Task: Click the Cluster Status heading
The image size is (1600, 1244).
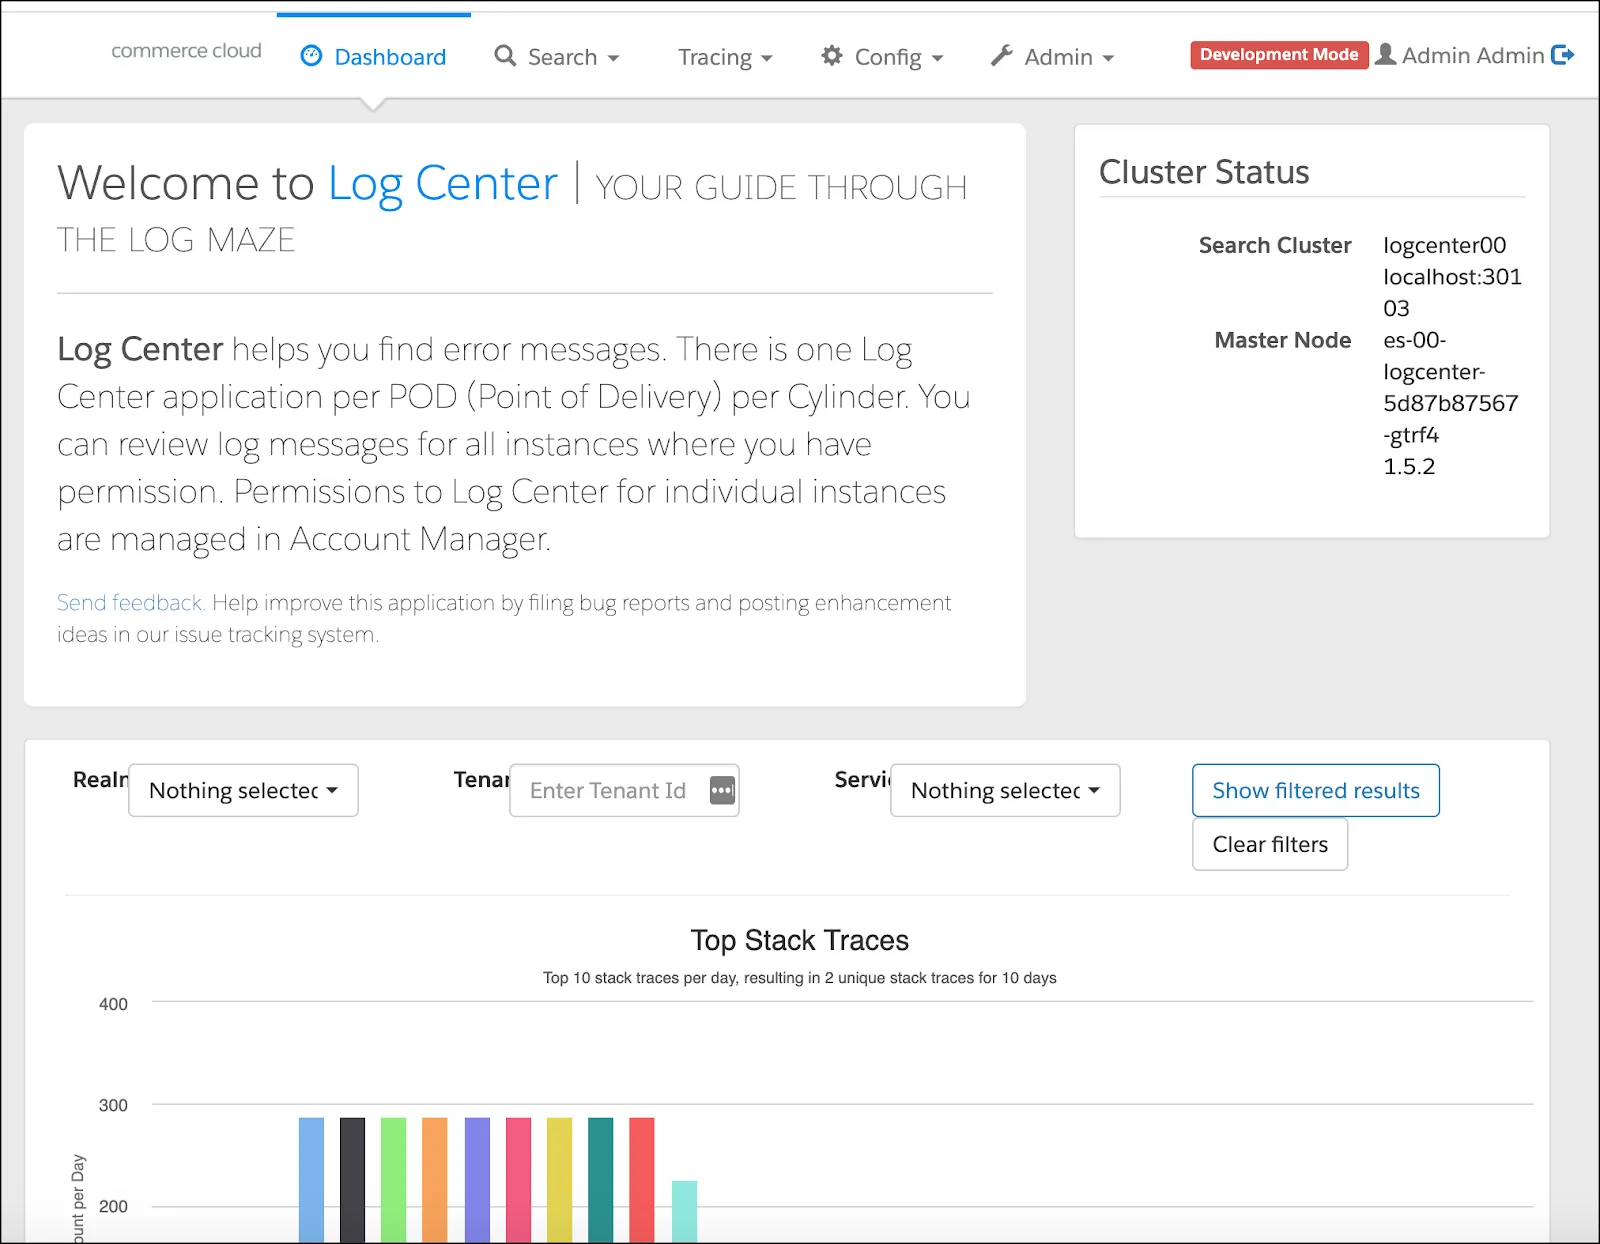Action: coord(1204,172)
